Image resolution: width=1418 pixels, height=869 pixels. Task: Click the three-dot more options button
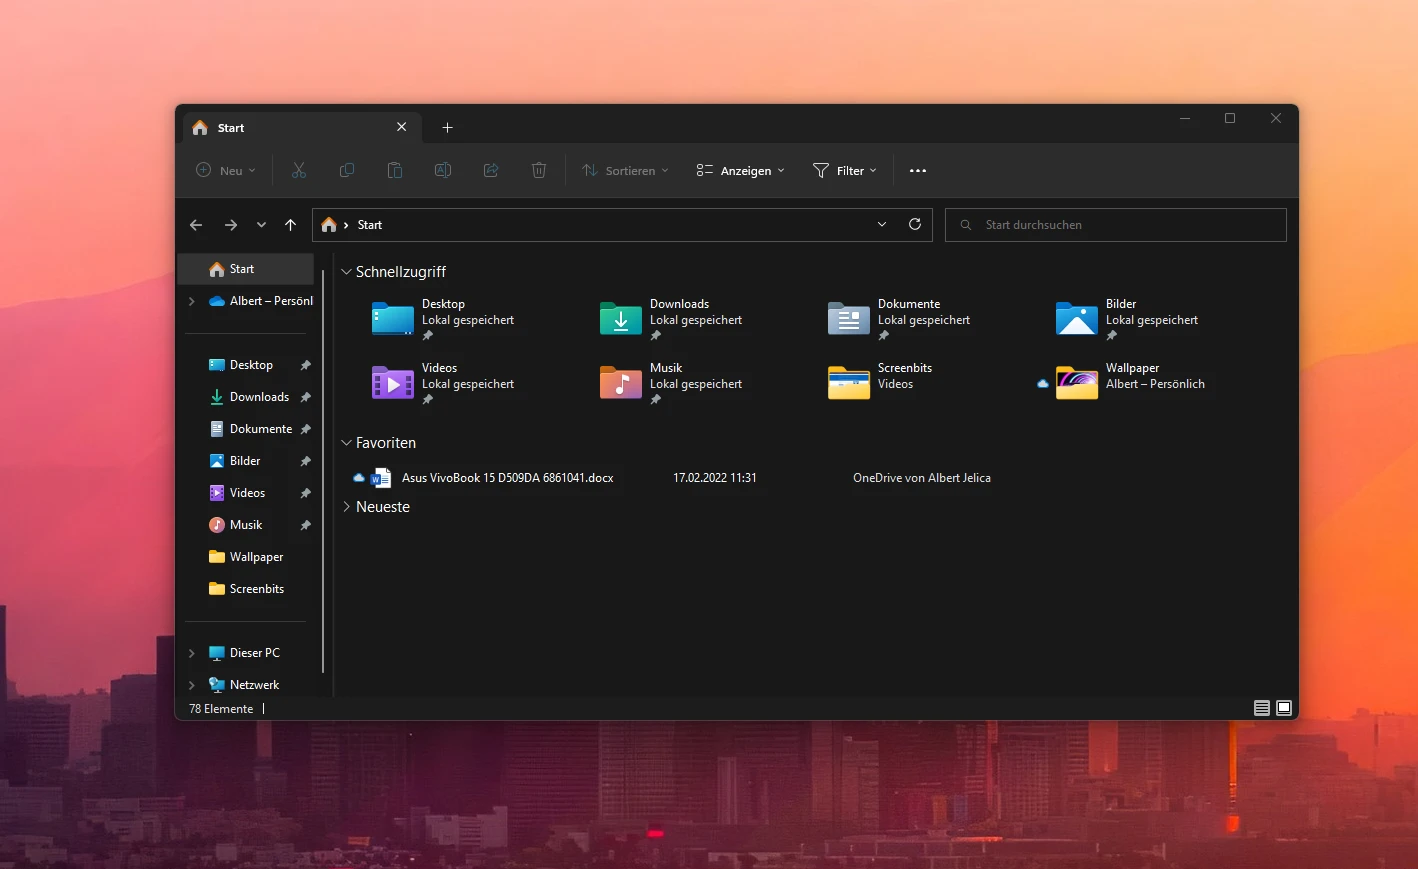click(x=917, y=170)
